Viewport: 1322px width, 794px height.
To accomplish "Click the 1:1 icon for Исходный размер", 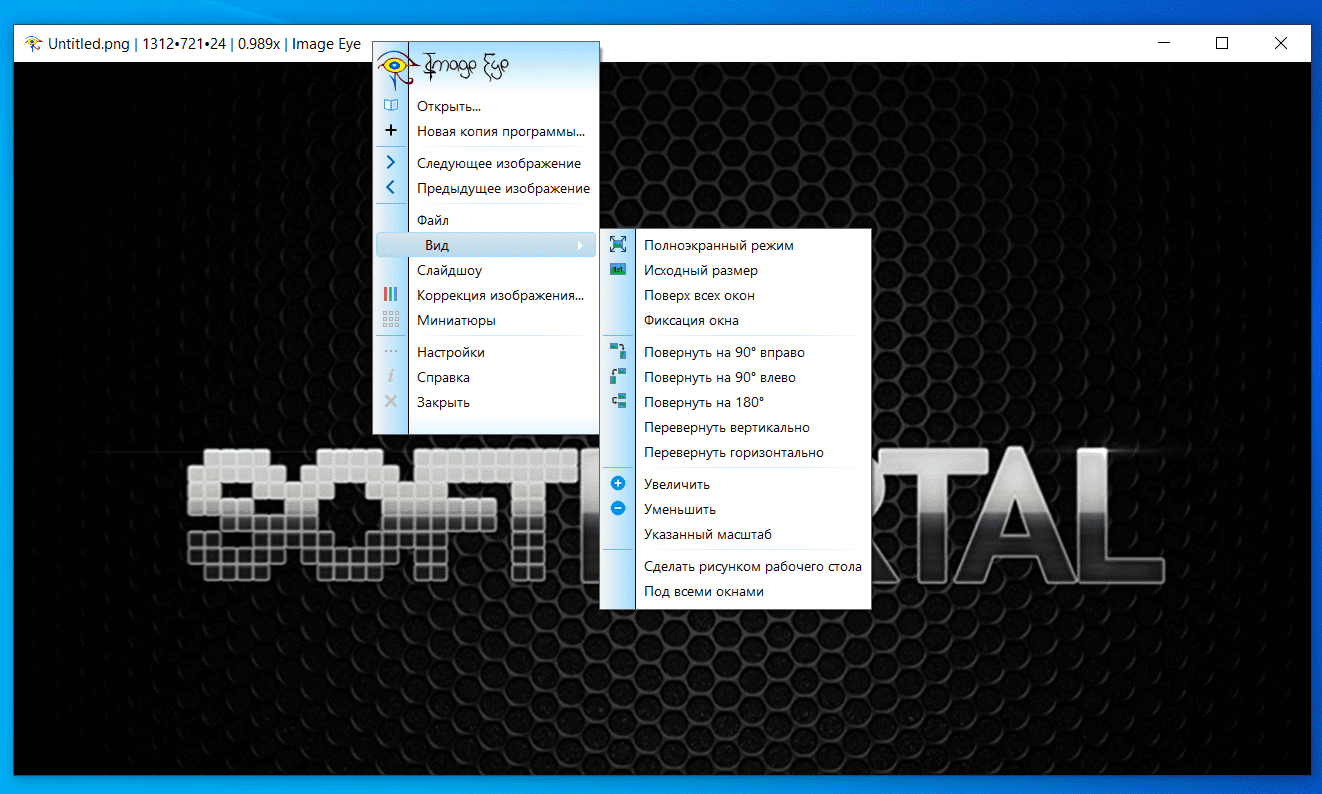I will click(x=618, y=269).
